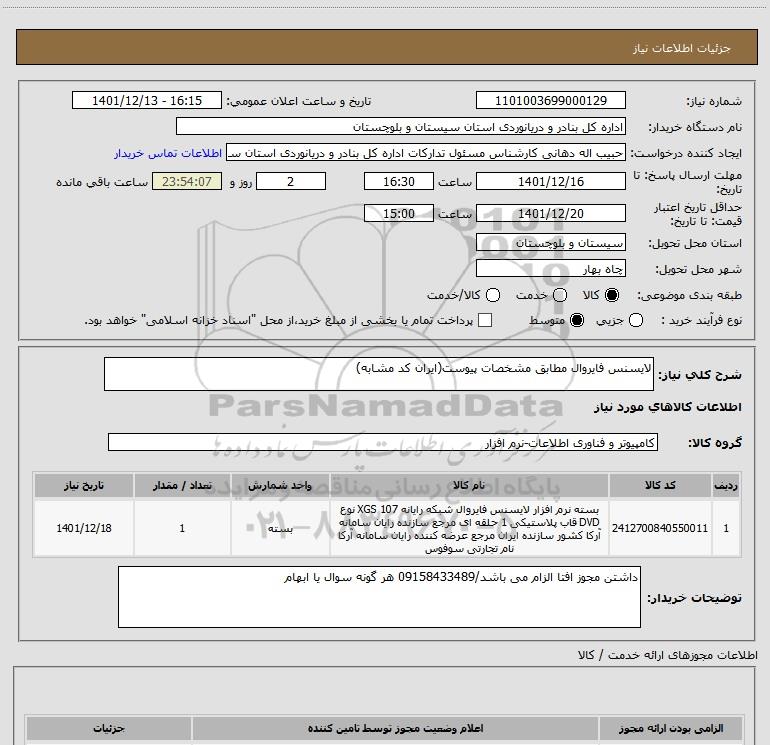Click the واحد شمارش column header
770x745 pixels.
[x=280, y=485]
